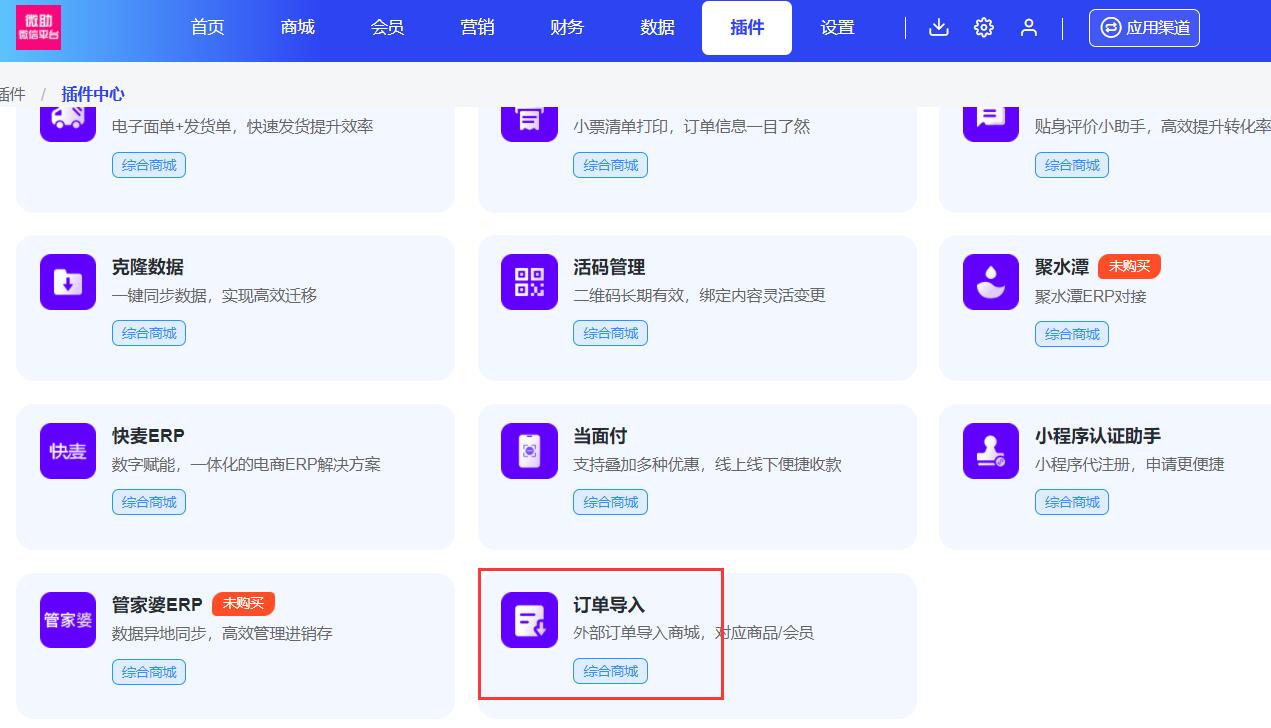Open the 小程序认证助手 stamp icon

coord(991,451)
